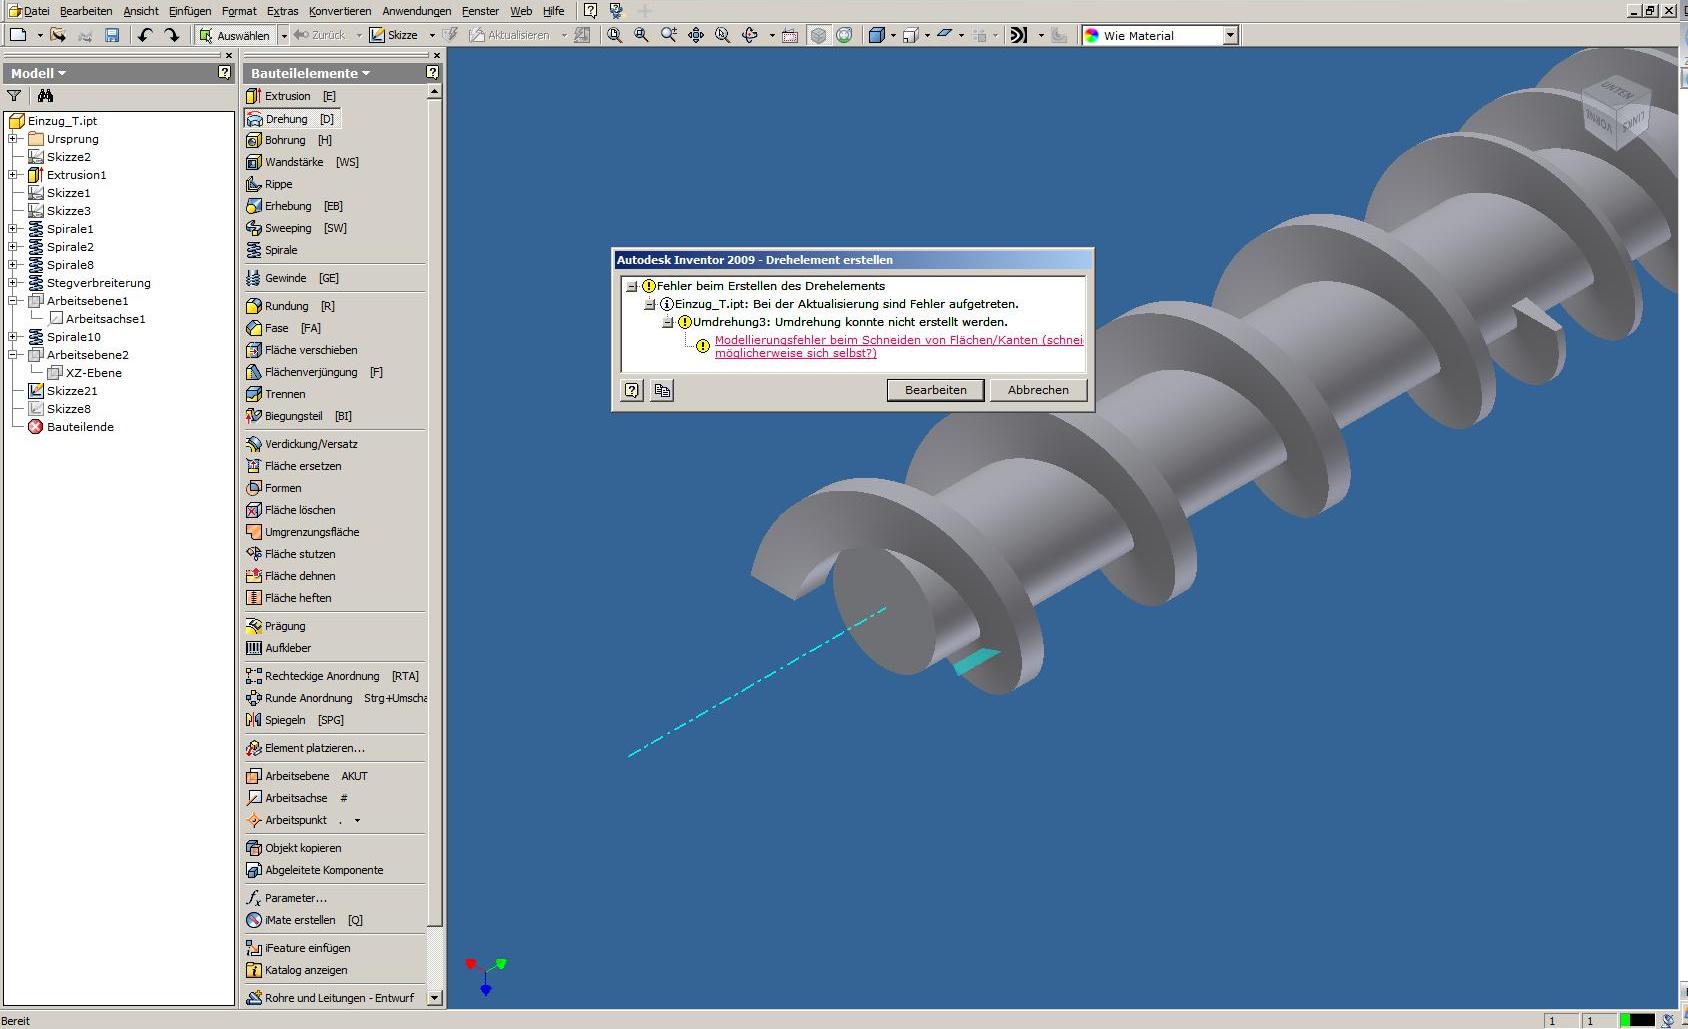The width and height of the screenshot is (1688, 1029).
Task: Open the 'Wie Material' color style dropdown
Action: click(1230, 35)
